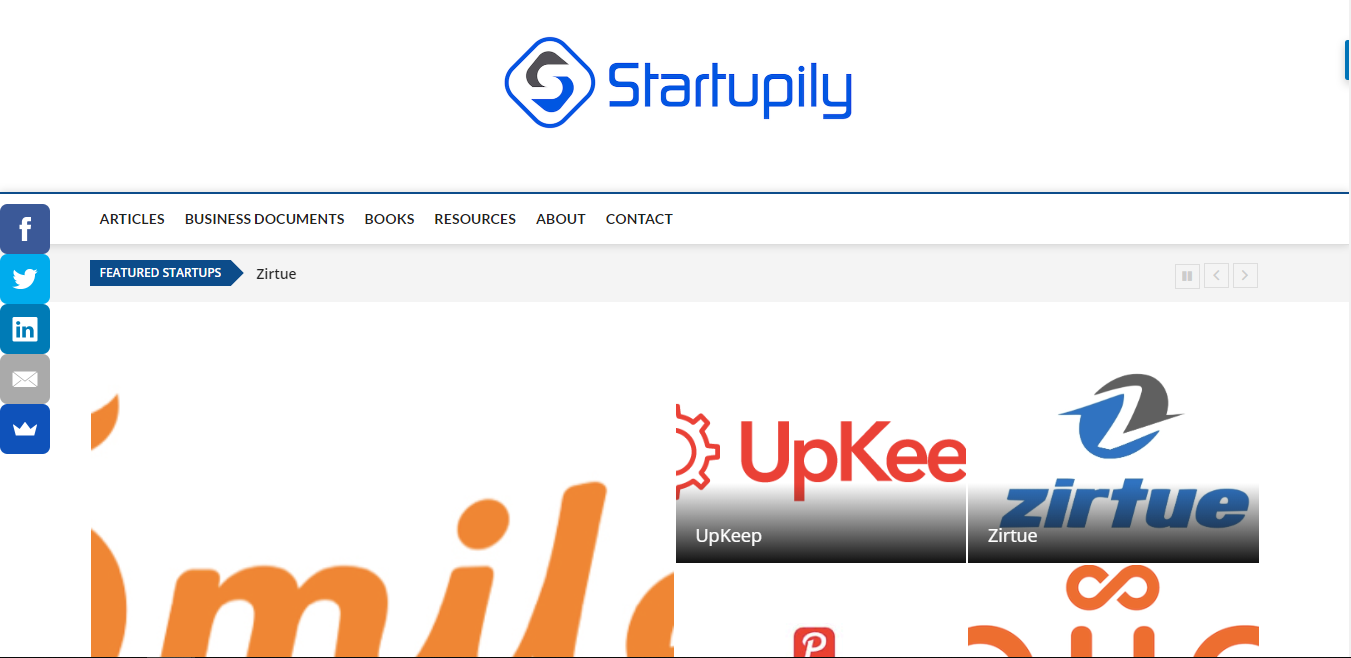Open the Business Documents menu
The image size is (1351, 658).
pos(264,219)
